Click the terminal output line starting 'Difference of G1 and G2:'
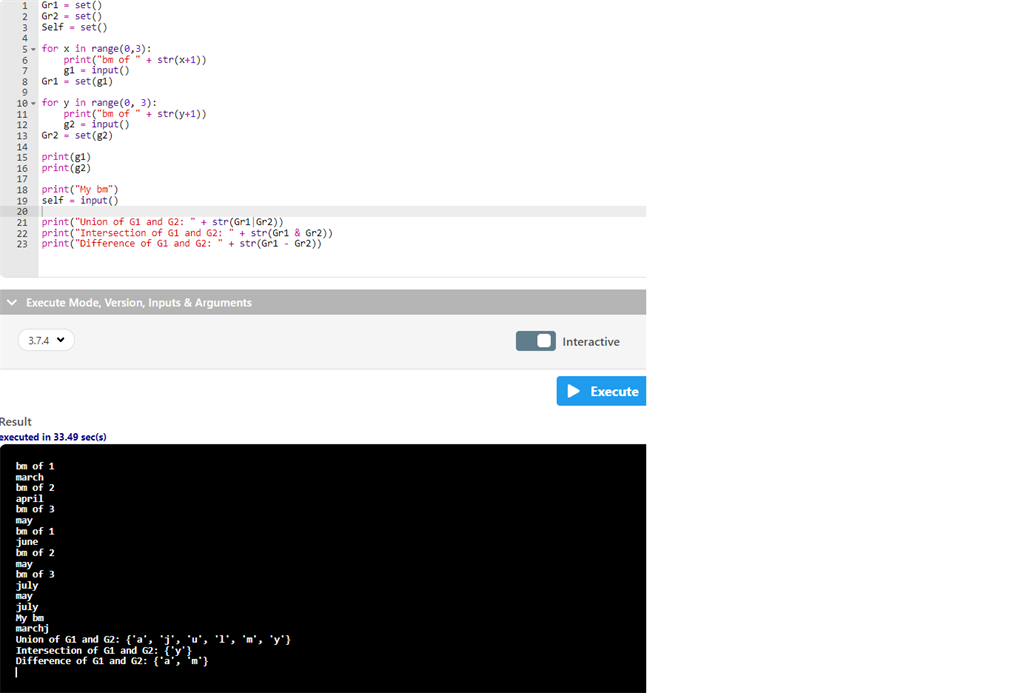Viewport: 1023px width, 693px height. pos(112,661)
